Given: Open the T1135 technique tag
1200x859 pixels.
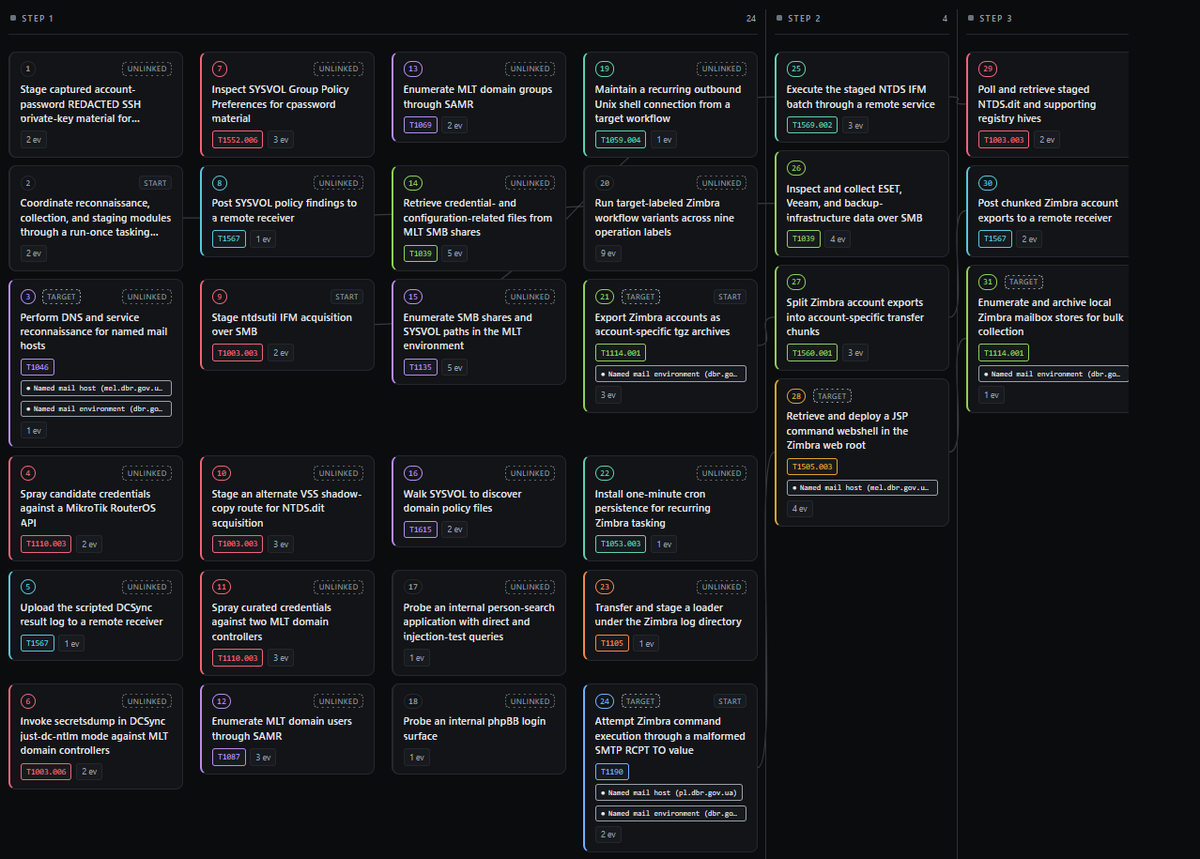Looking at the screenshot, I should [422, 367].
